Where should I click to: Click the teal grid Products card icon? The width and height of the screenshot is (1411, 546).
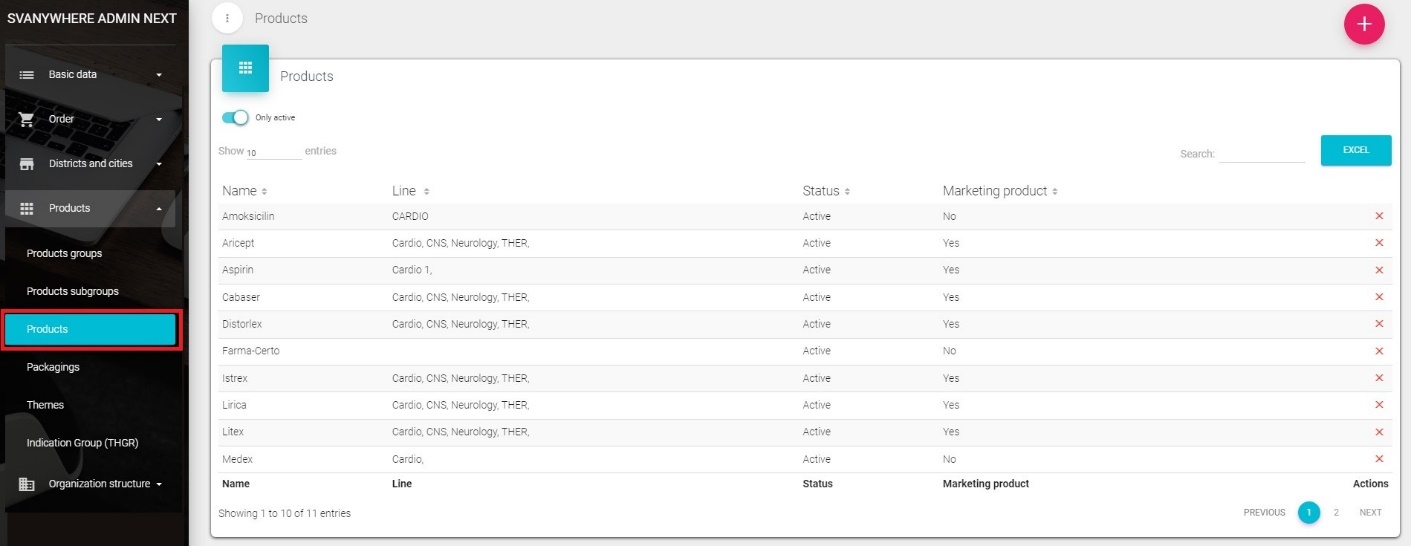pos(245,68)
